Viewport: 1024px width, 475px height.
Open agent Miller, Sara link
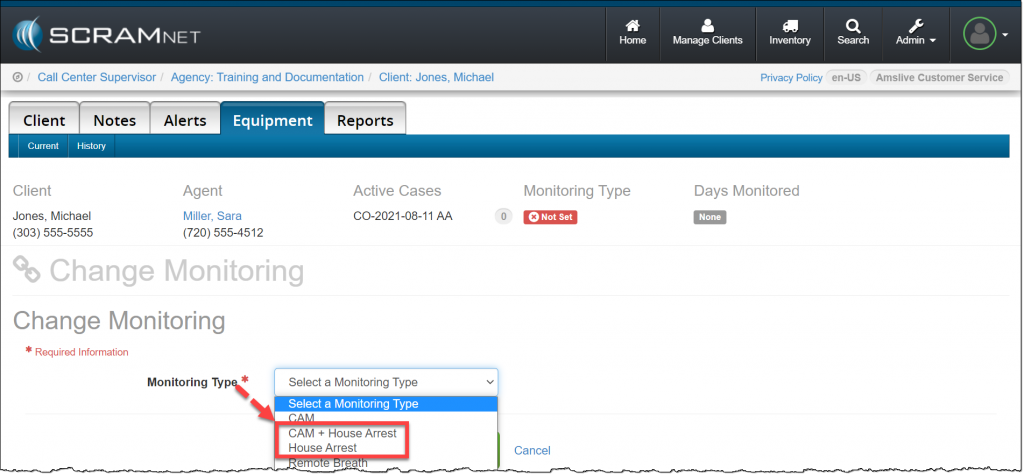click(x=212, y=216)
